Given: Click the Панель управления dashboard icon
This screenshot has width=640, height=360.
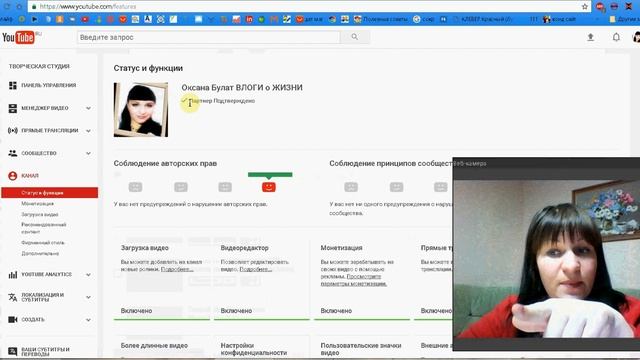Looking at the screenshot, I should click(x=13, y=85).
